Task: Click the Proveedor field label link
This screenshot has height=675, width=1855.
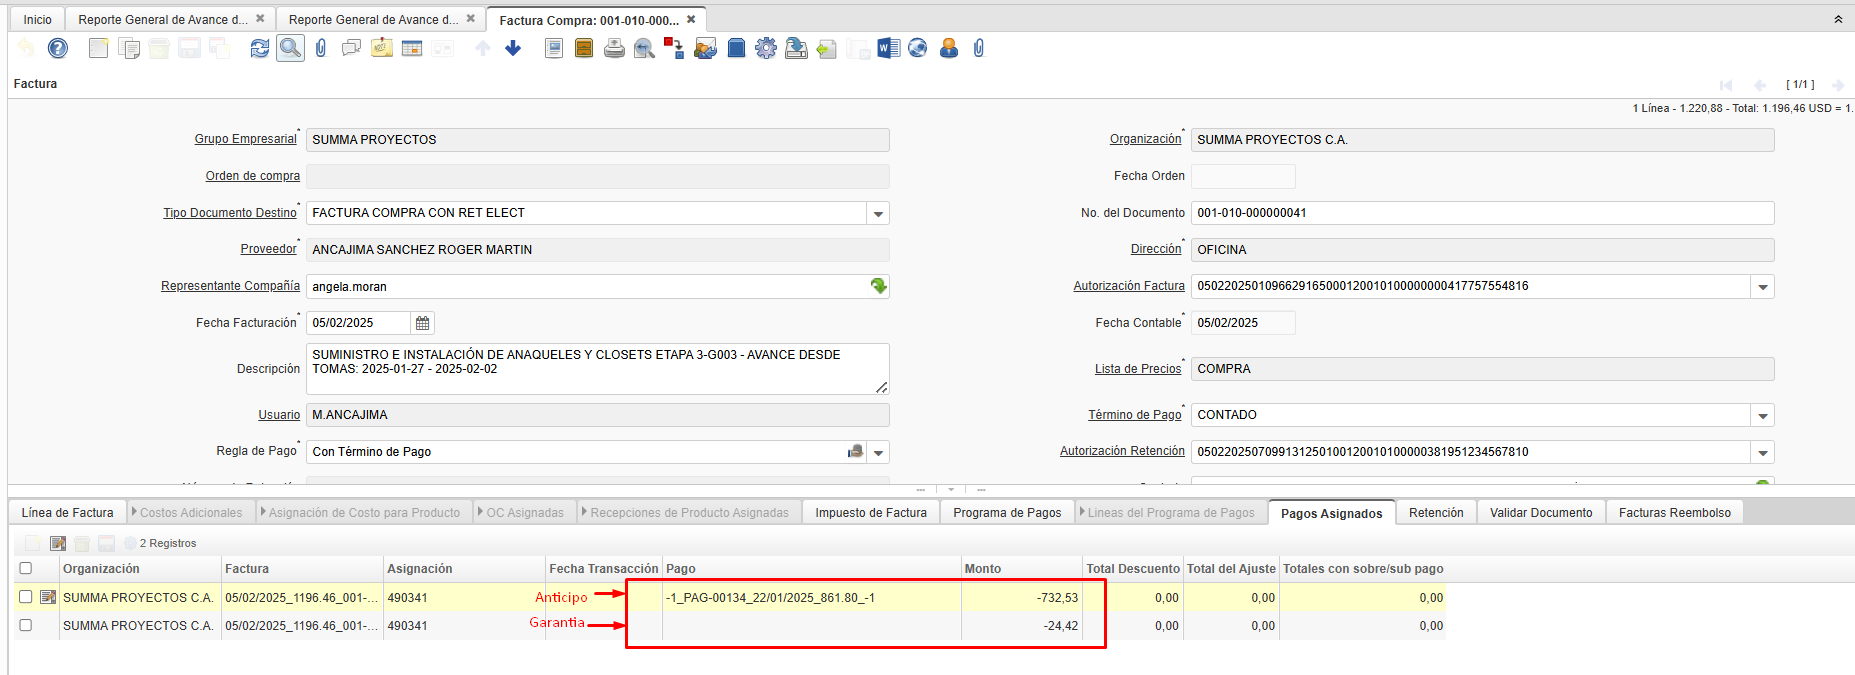Action: (x=268, y=249)
